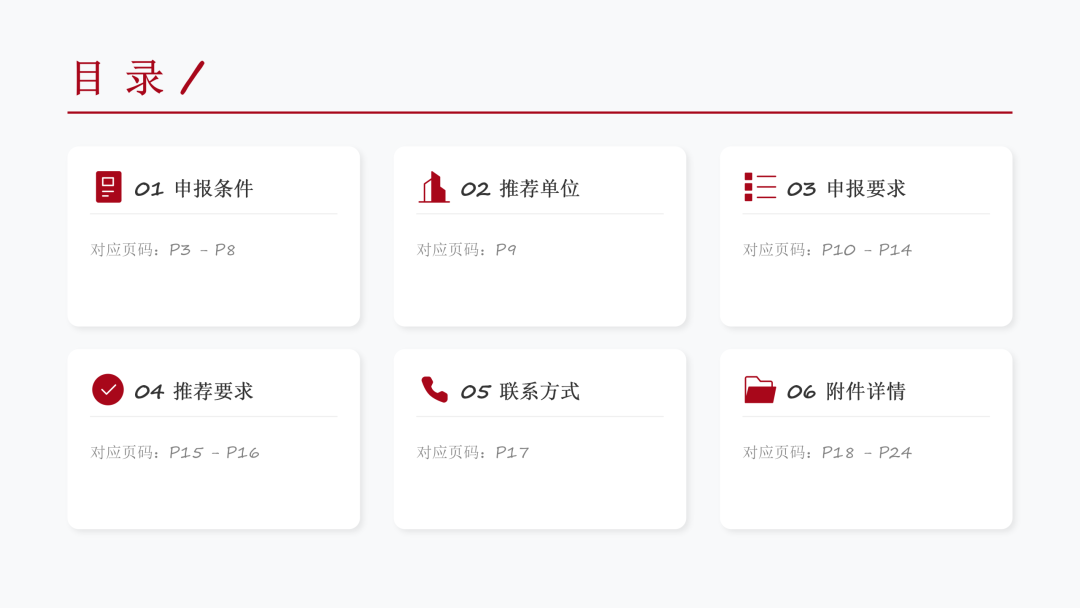
Task: Click the page range P15 - P16
Action: (x=214, y=453)
